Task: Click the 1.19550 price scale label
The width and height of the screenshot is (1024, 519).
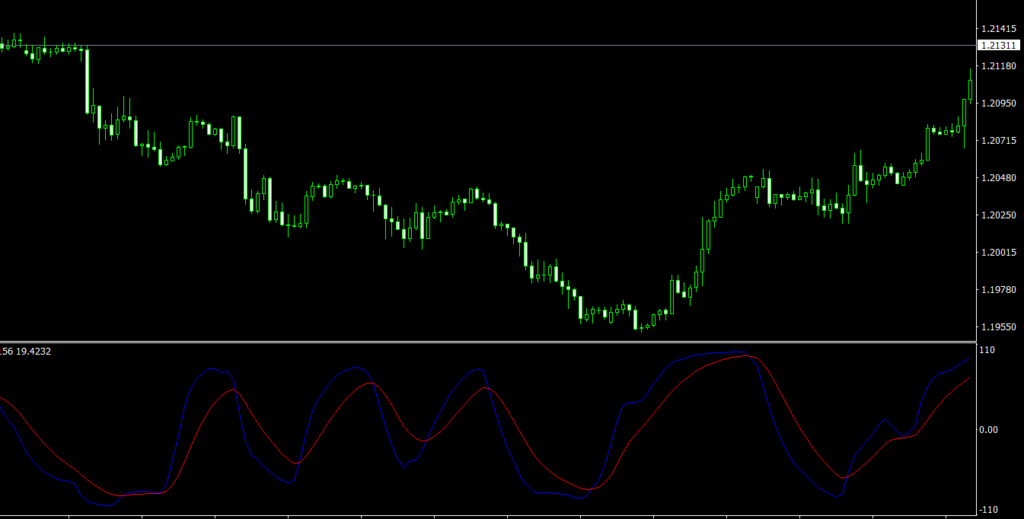Action: pos(999,326)
